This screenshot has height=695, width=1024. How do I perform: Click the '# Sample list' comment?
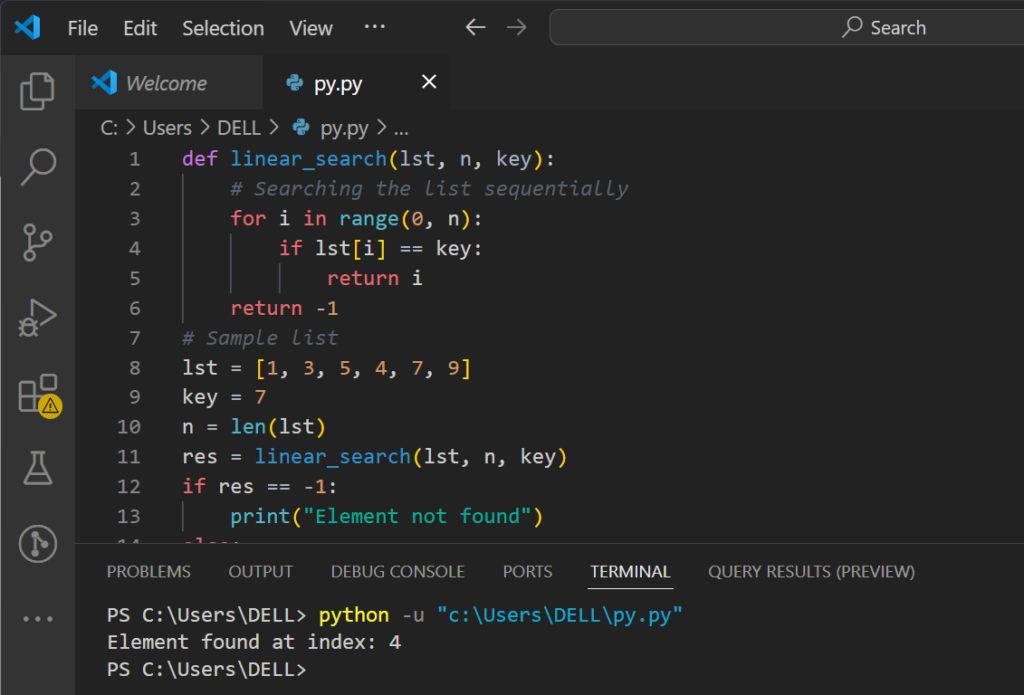[x=260, y=338]
